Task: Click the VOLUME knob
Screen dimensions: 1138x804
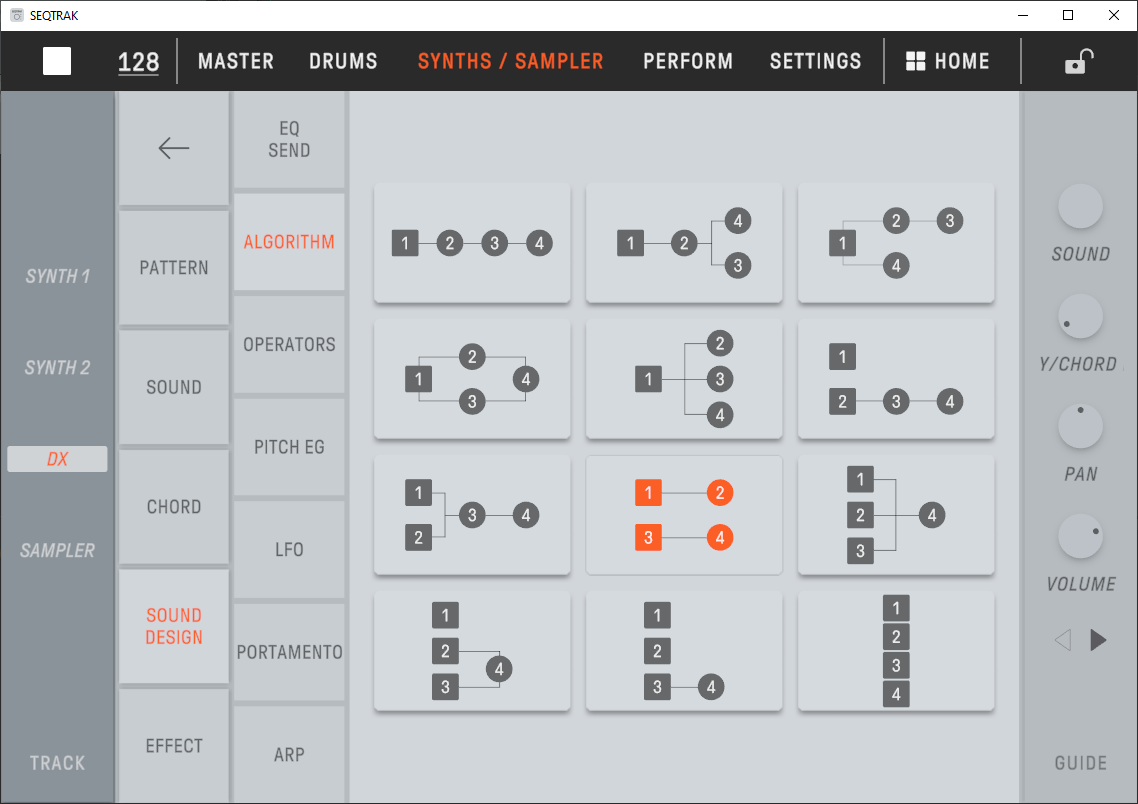Action: 1080,537
